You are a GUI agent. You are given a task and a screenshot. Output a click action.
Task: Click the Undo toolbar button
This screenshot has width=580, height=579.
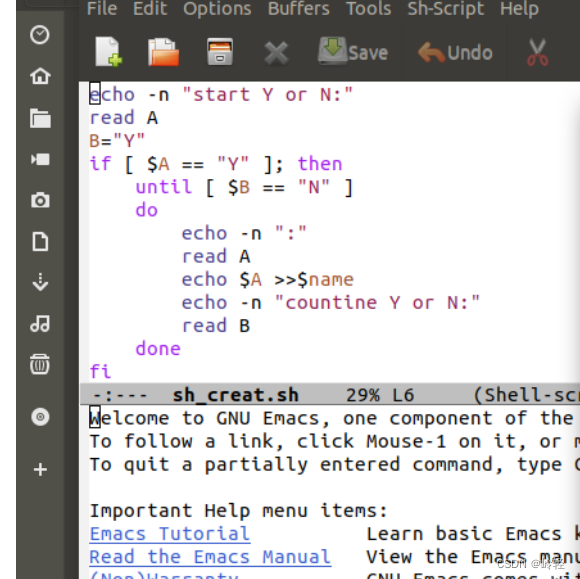coord(455,53)
